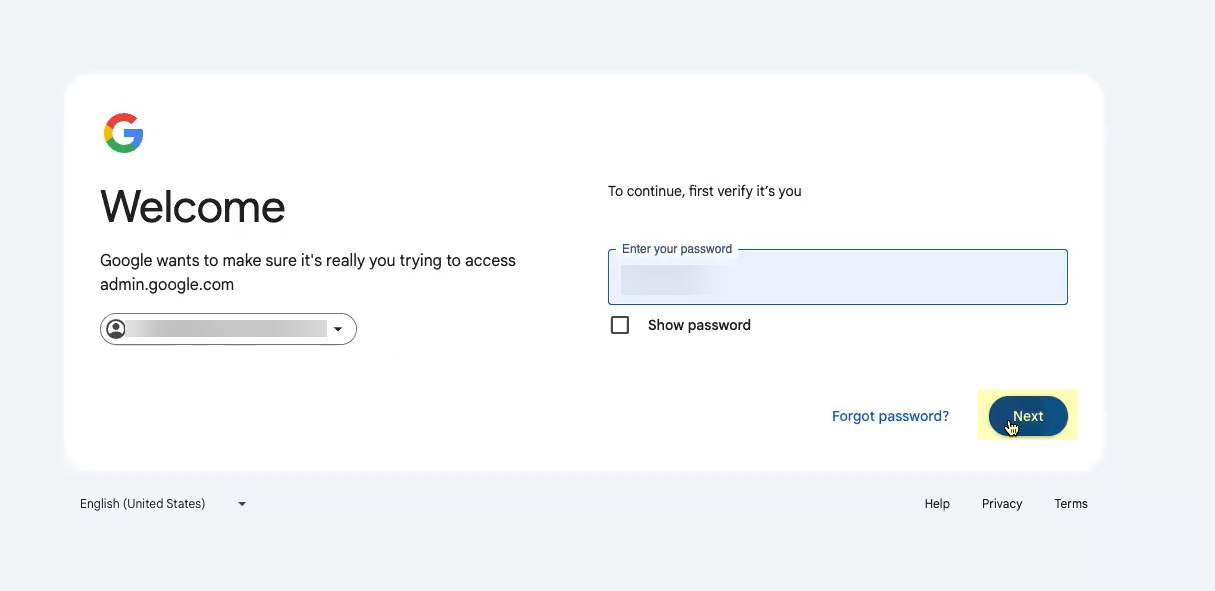Open the Privacy link in the footer
Screen dimensions: 1215x591
[x=1002, y=504]
